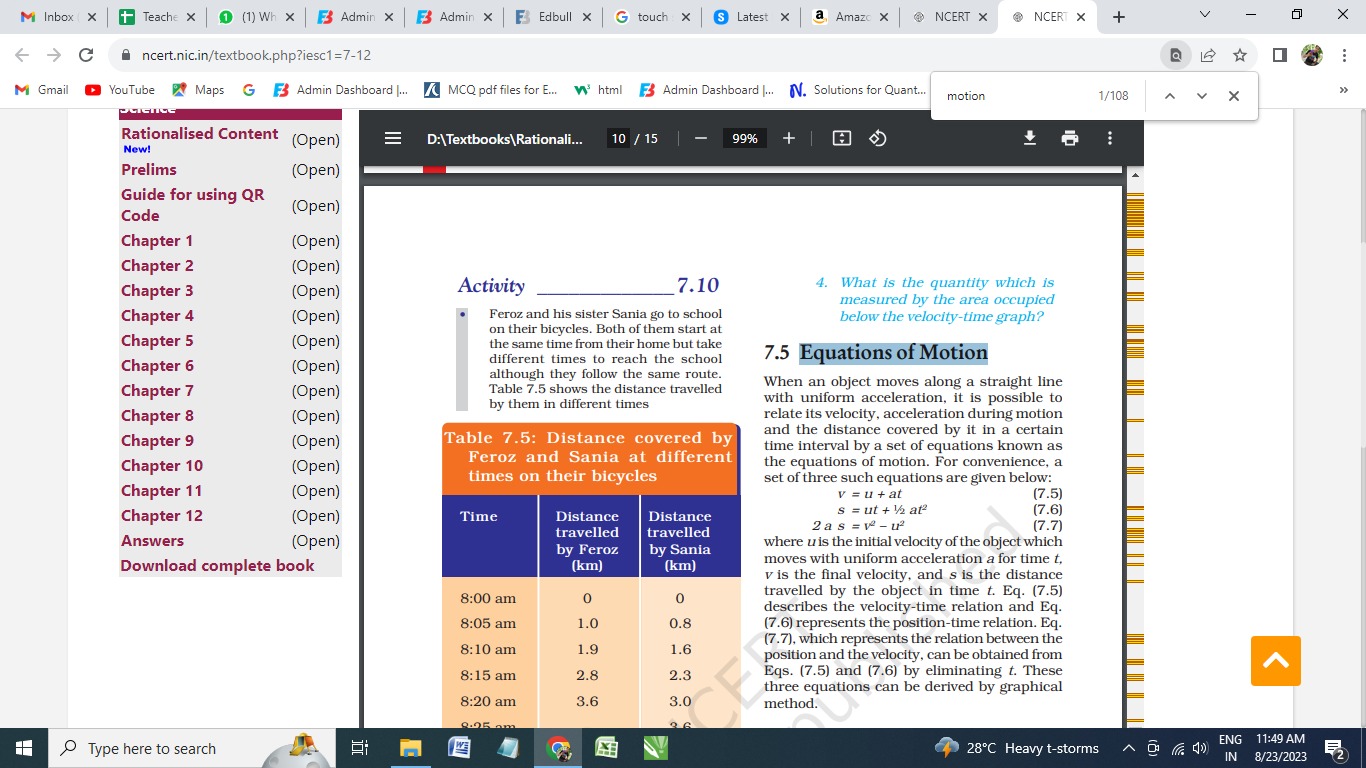Click the PDF page number field

point(619,138)
